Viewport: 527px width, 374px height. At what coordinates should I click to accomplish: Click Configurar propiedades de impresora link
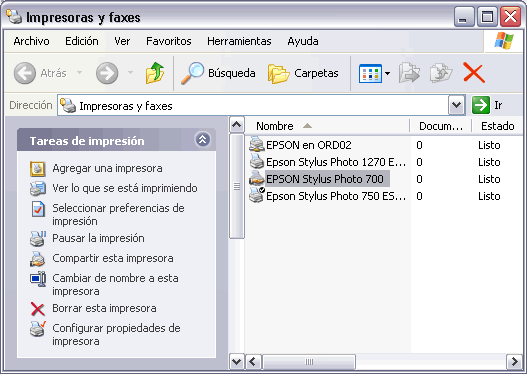(116, 335)
